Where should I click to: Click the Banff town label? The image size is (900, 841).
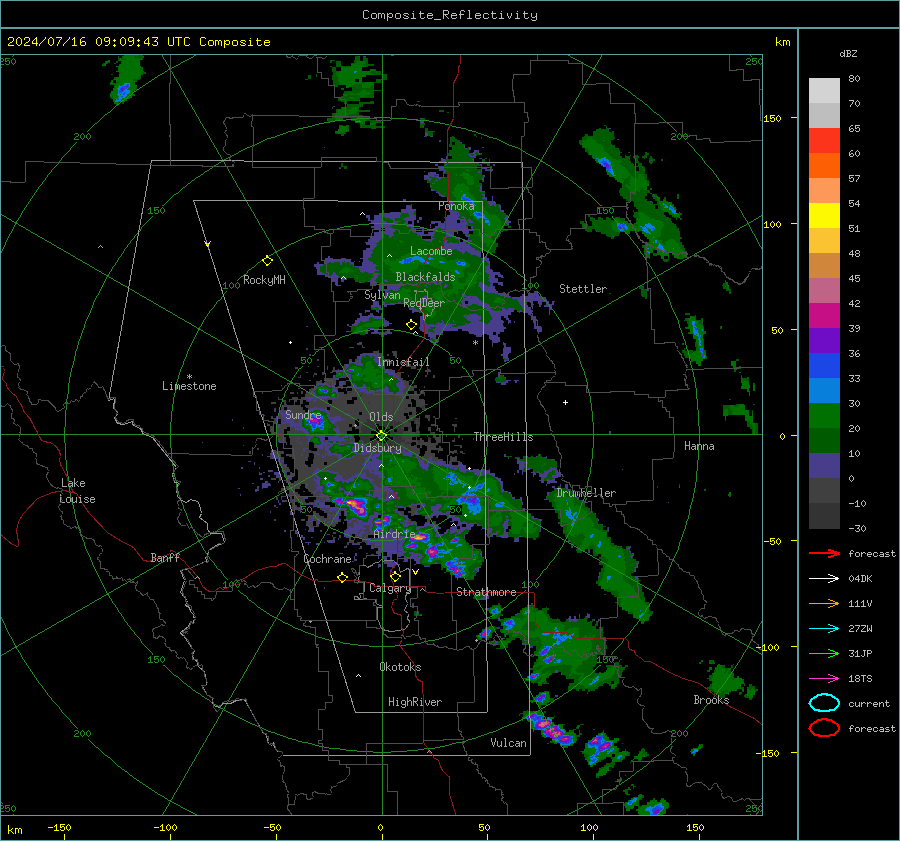tap(165, 557)
